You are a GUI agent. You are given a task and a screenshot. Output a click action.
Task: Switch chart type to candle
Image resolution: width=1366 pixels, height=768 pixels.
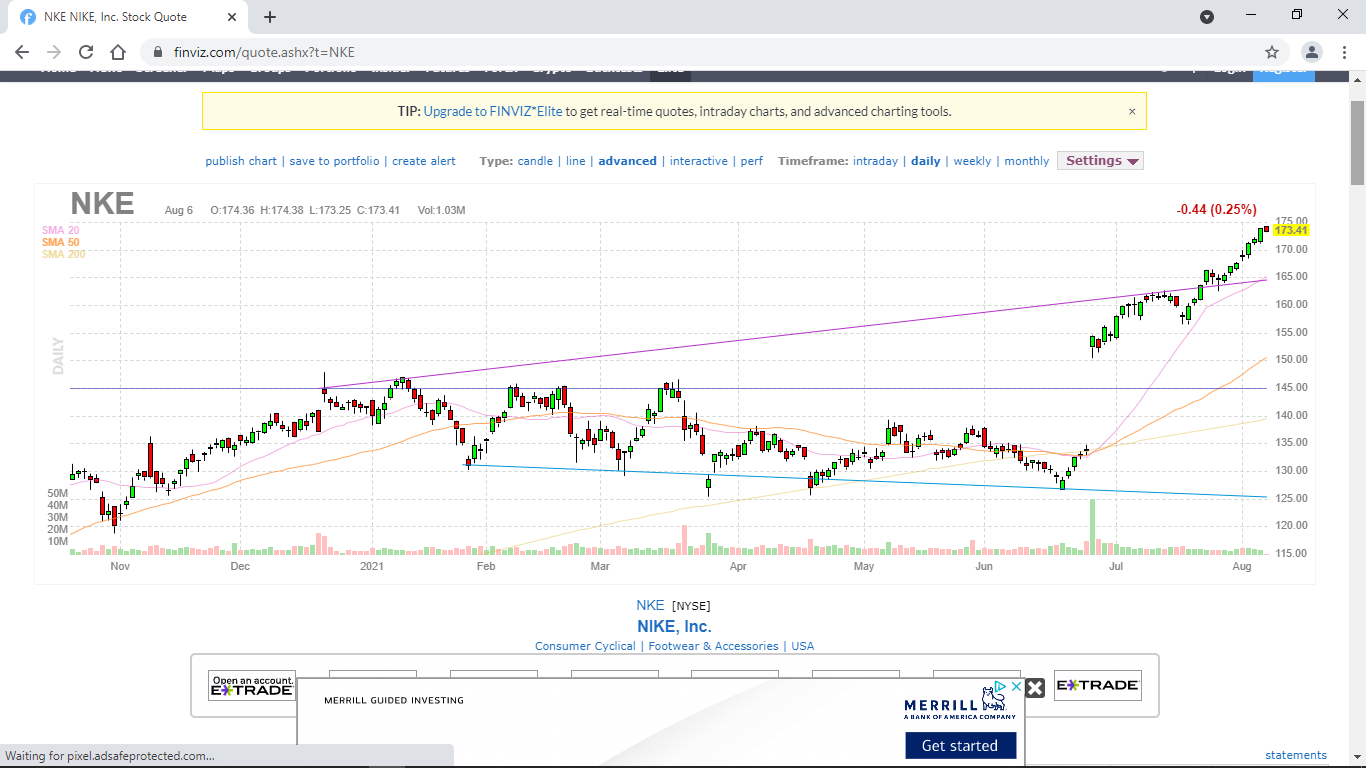[535, 161]
